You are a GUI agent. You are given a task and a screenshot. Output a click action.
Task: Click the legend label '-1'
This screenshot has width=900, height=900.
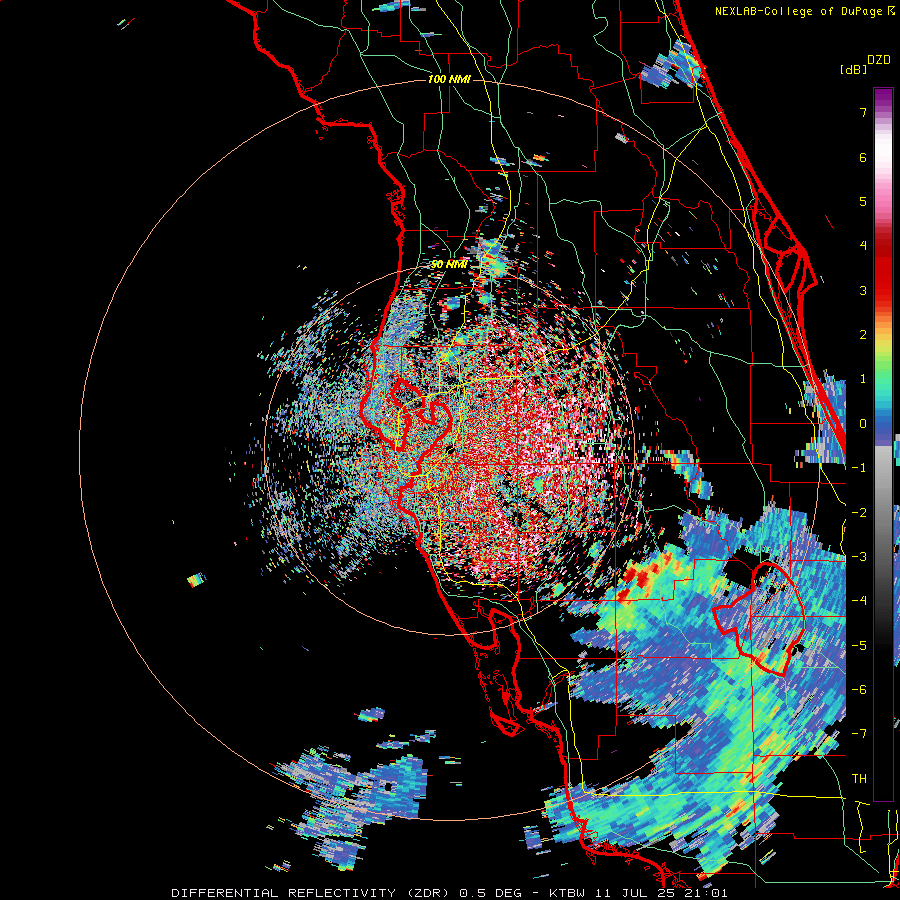[859, 468]
